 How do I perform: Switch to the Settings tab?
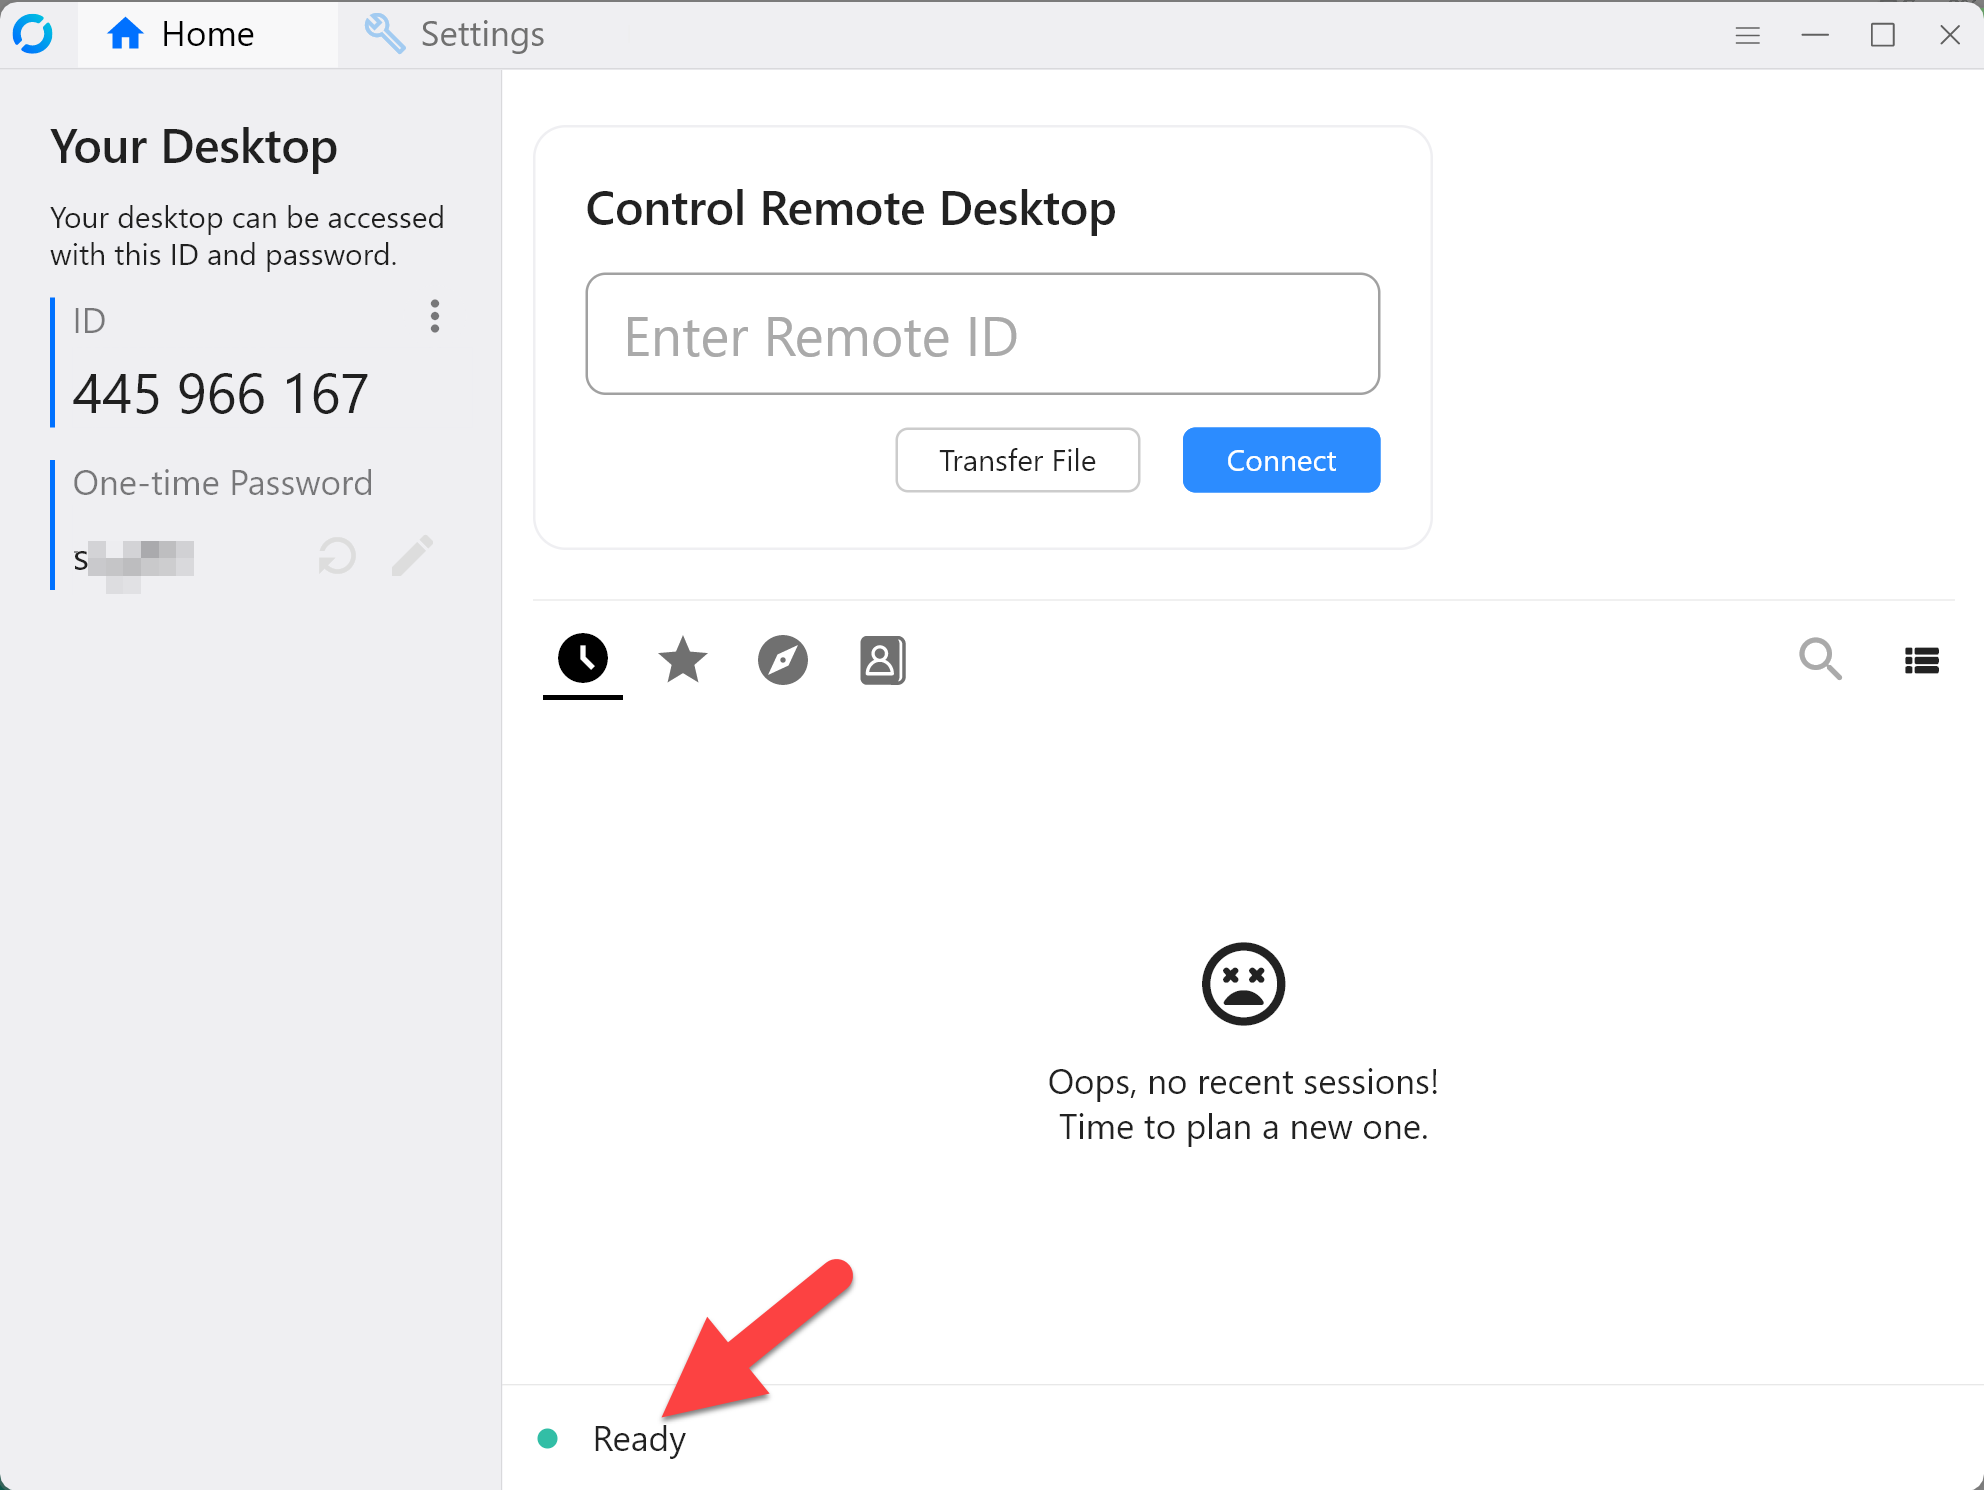(456, 35)
